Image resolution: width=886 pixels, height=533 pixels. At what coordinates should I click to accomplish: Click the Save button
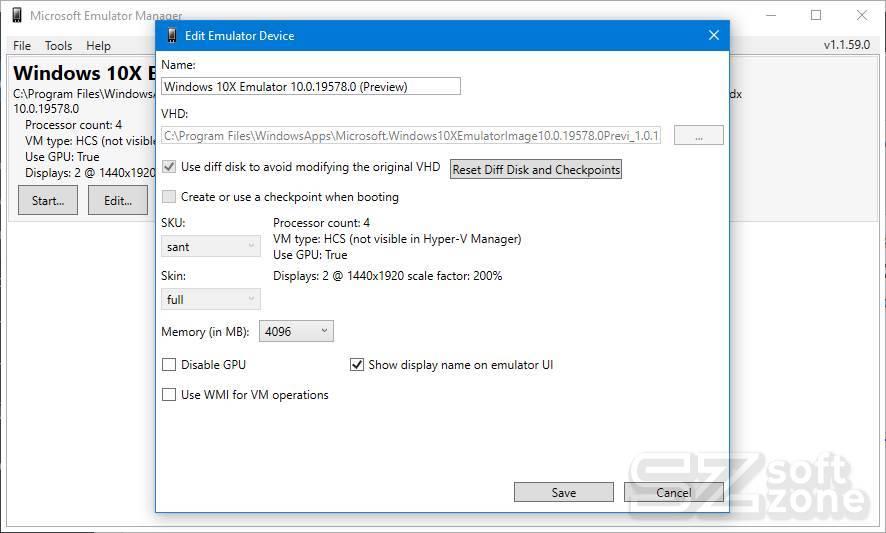point(563,492)
